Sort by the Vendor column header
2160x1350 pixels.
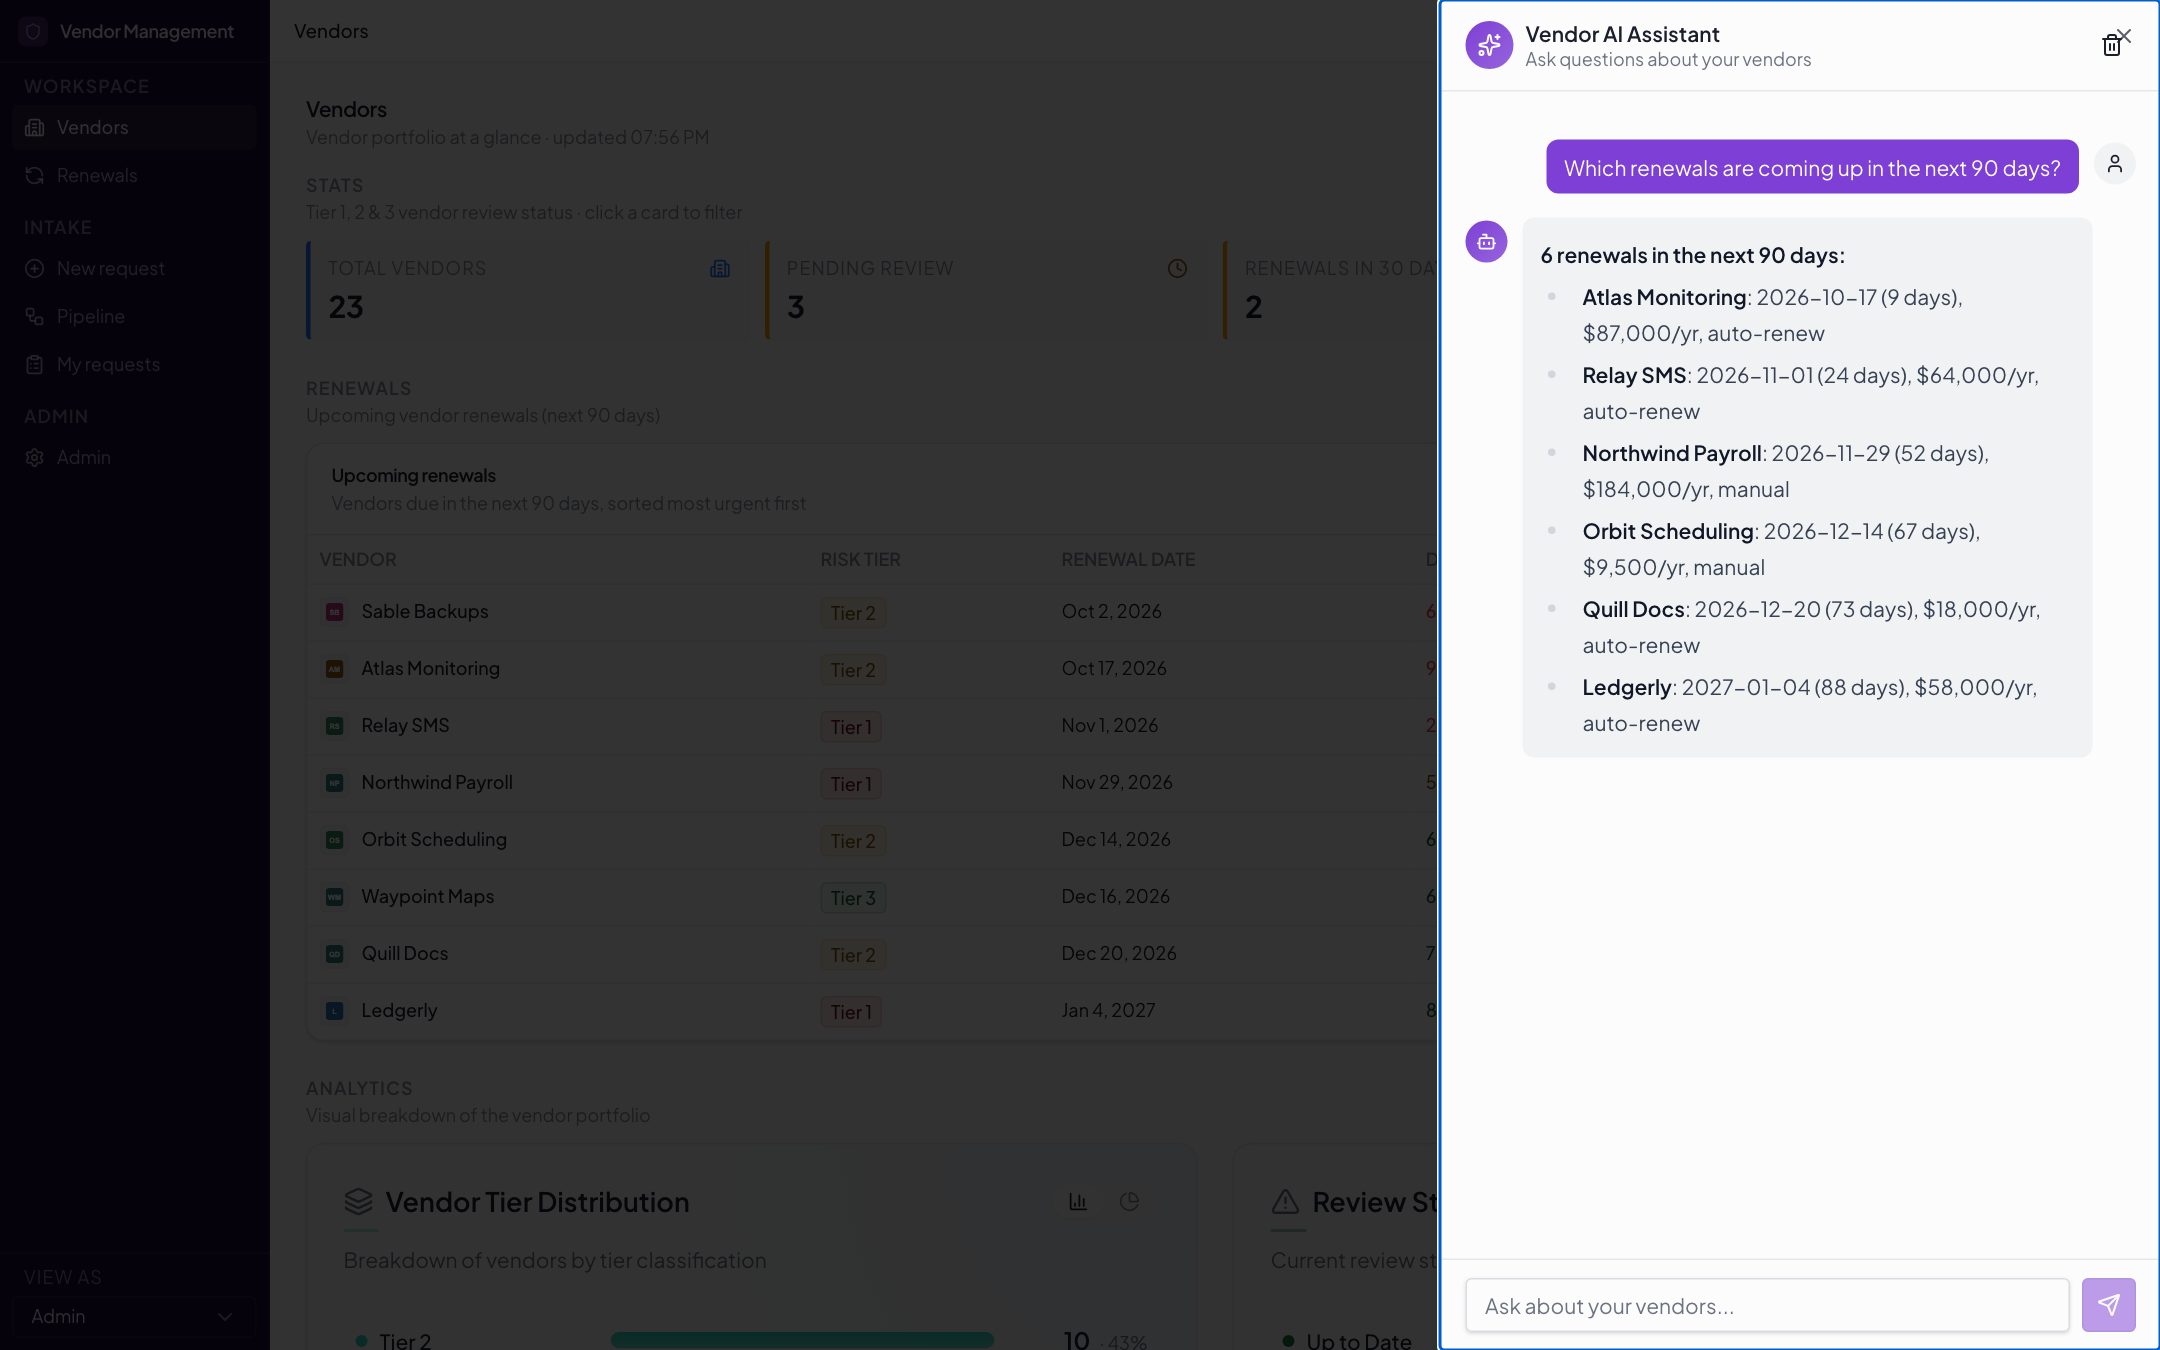point(358,559)
